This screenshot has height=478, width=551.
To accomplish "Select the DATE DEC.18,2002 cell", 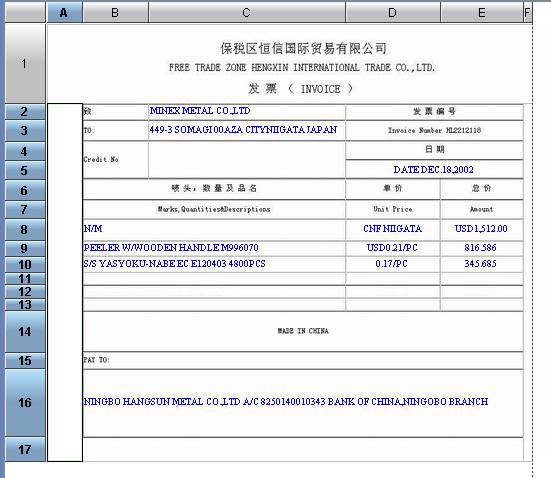I will tap(434, 170).
